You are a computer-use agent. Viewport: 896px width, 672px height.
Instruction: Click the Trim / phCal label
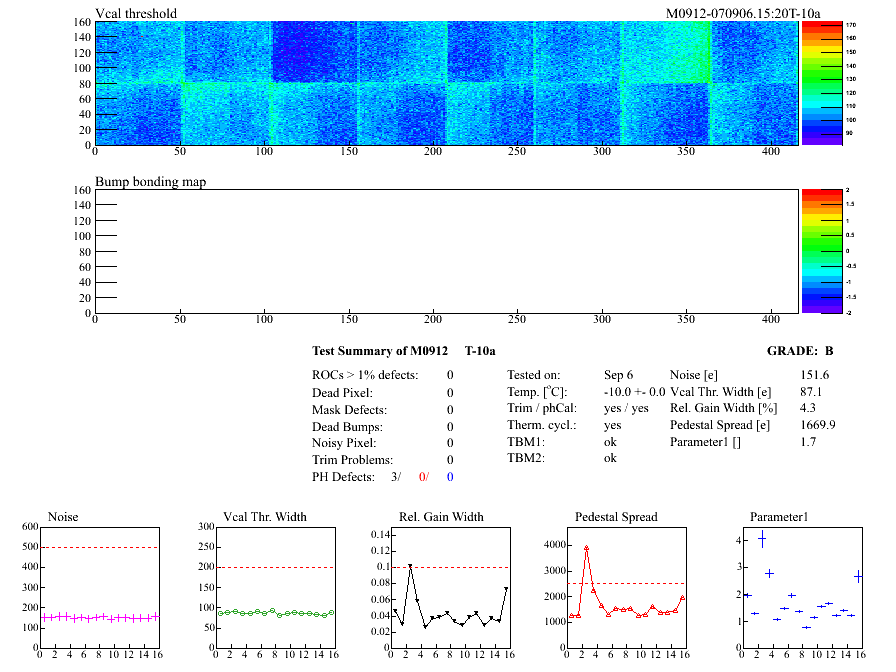tap(542, 408)
